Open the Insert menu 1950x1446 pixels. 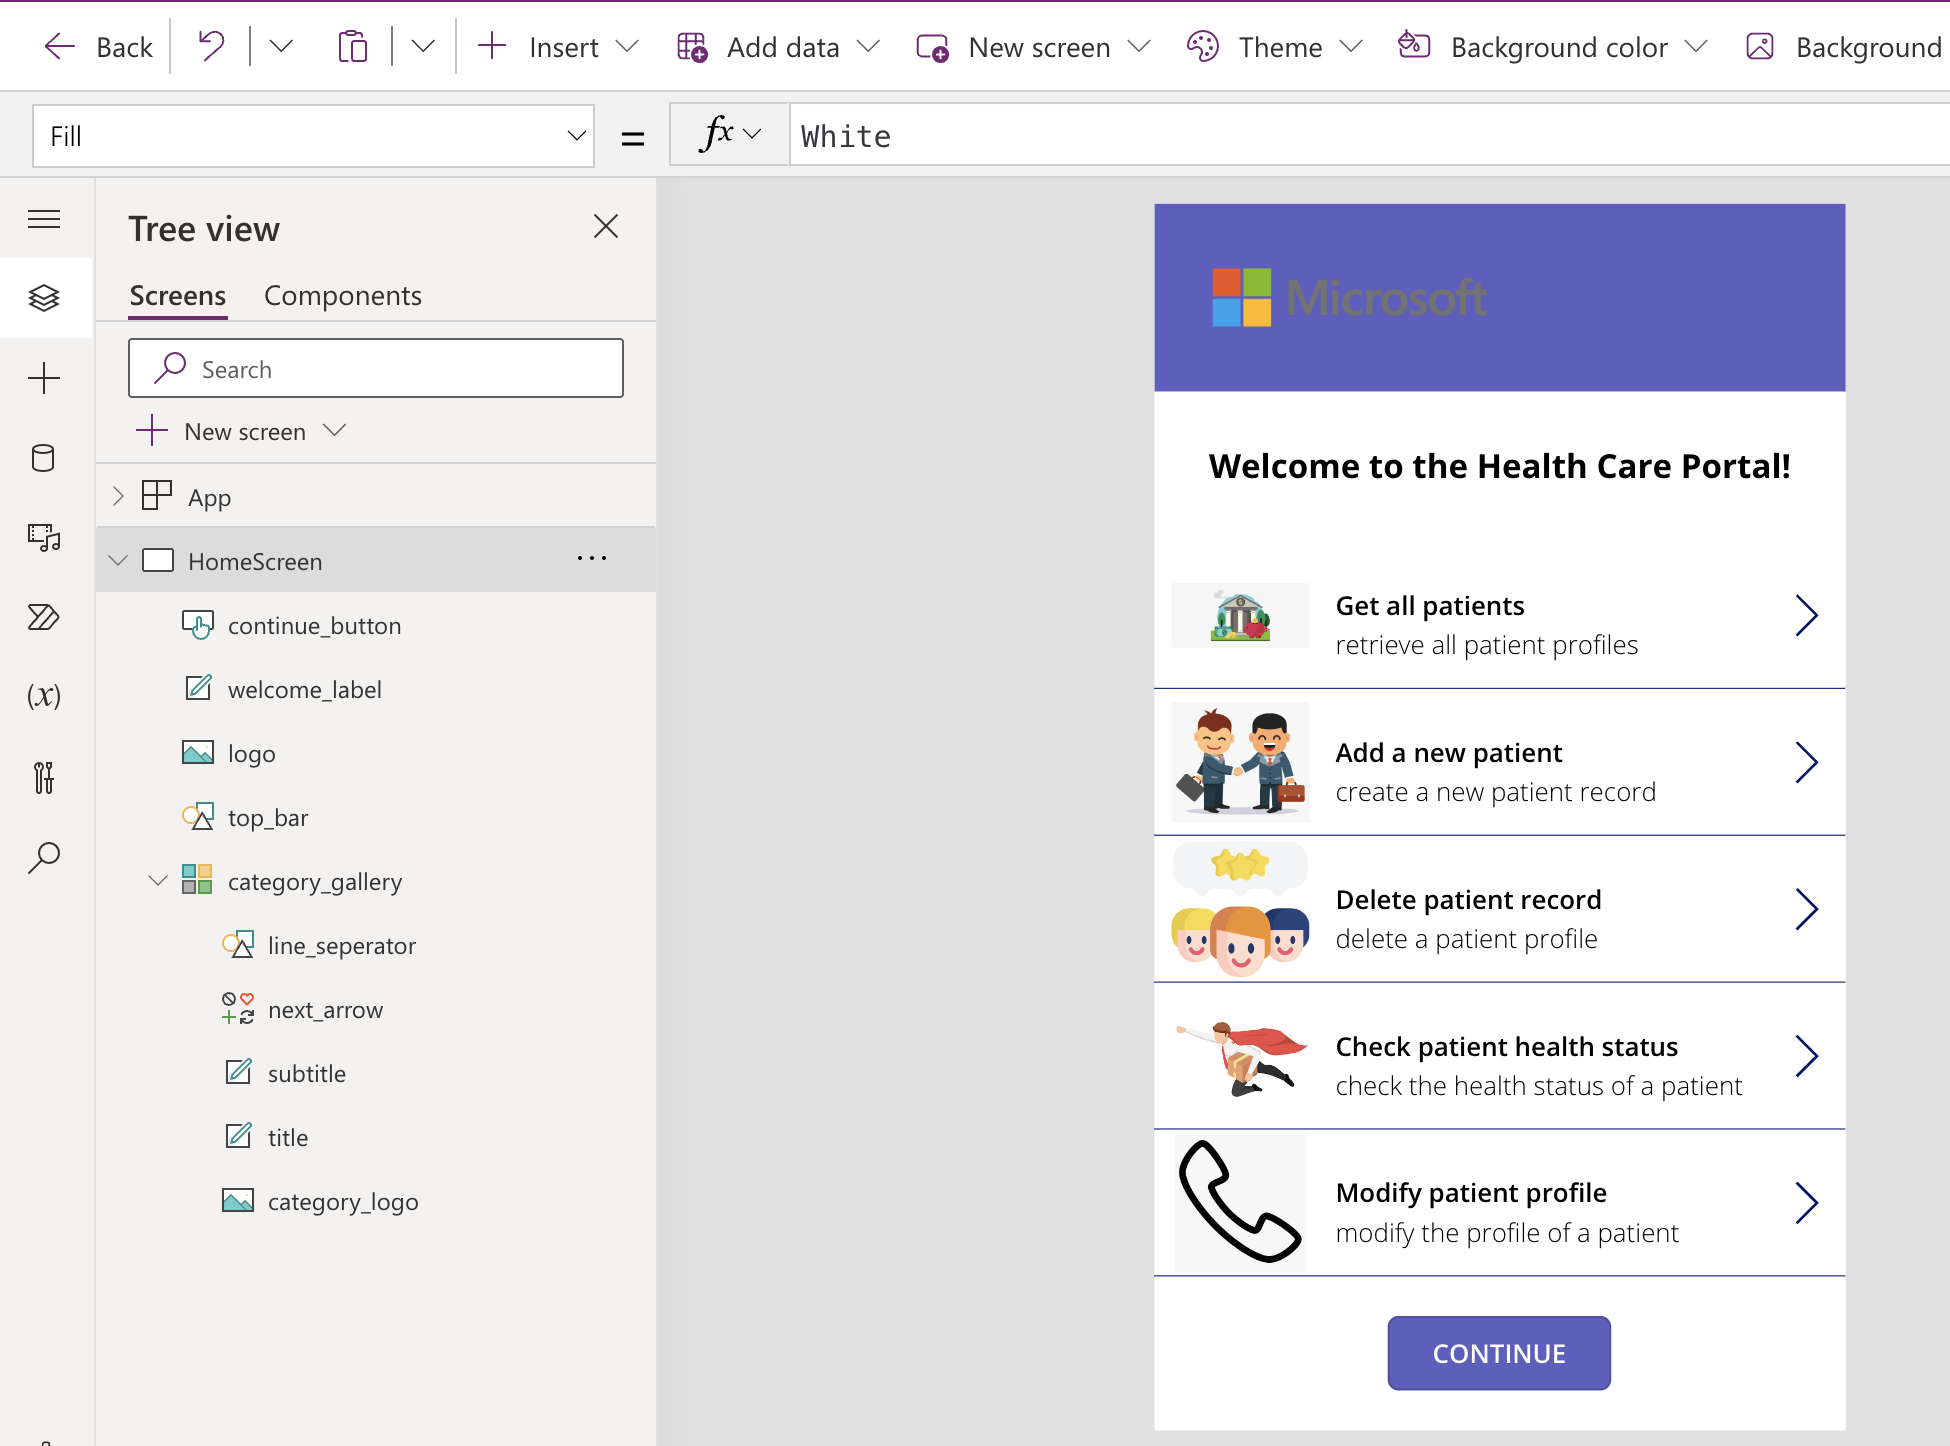[558, 47]
